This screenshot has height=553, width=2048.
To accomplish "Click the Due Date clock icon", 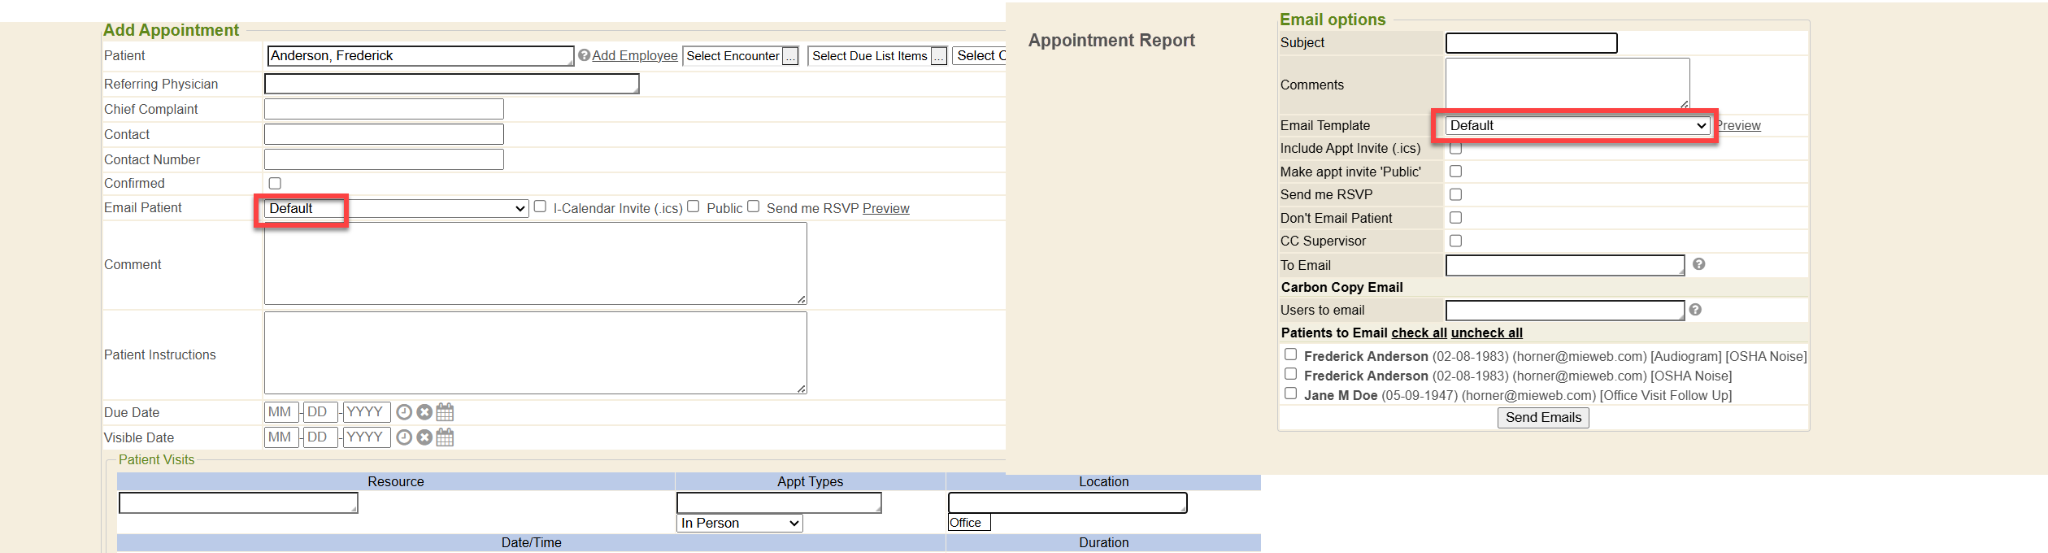I will tap(404, 412).
